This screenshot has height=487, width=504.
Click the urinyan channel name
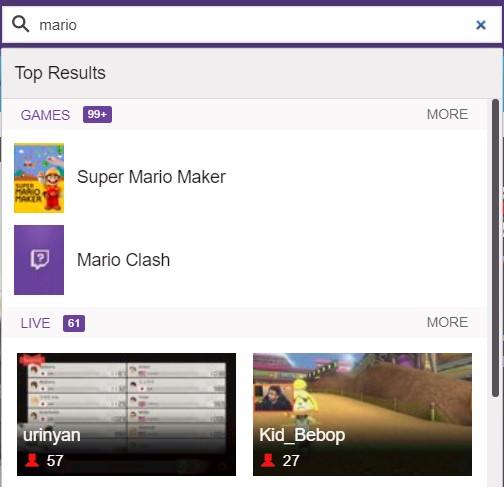(52, 435)
